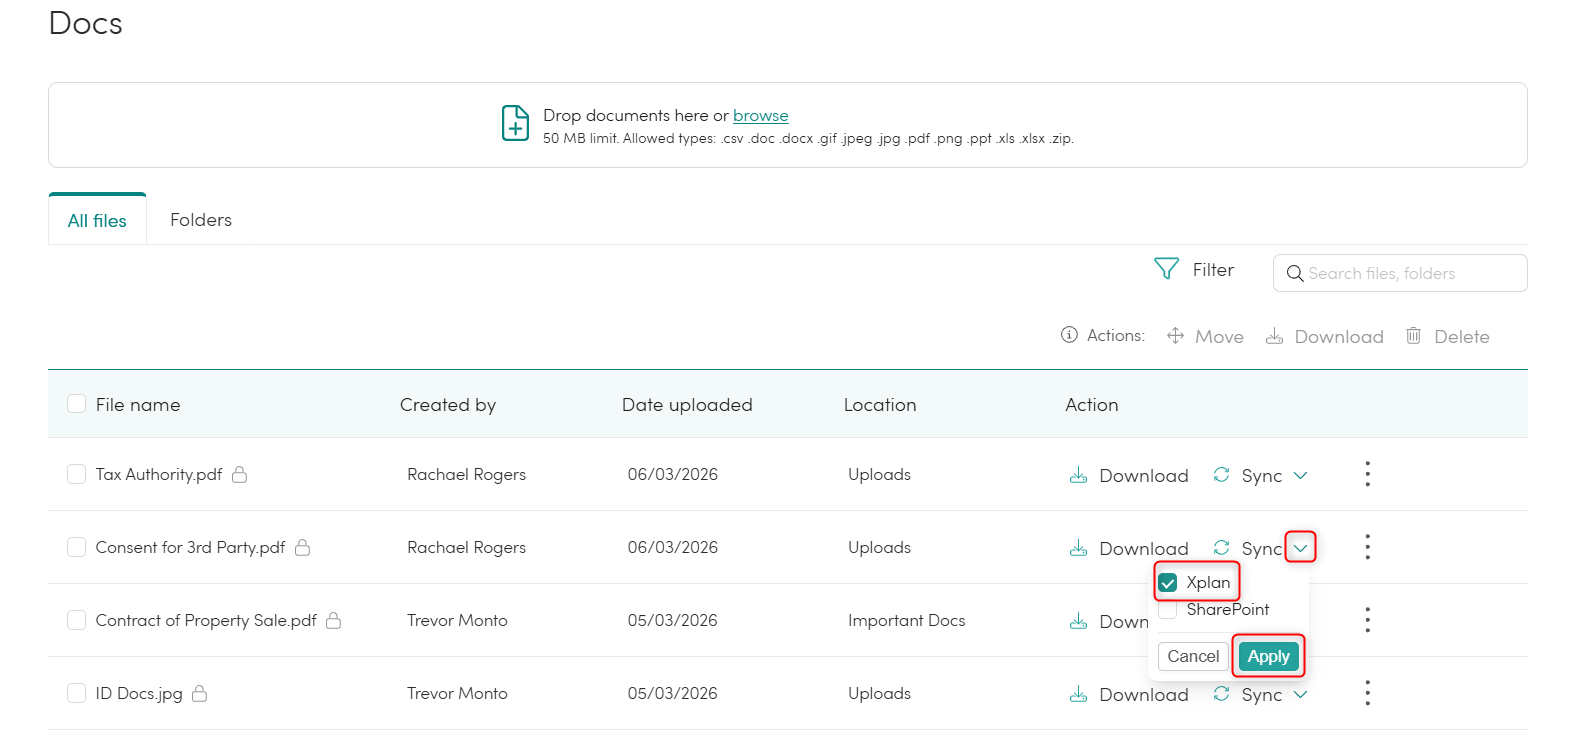Viewport: 1583px width, 745px height.
Task: Collapse Sync dropdown for Consent for 3rd Party.pdf
Action: point(1300,548)
